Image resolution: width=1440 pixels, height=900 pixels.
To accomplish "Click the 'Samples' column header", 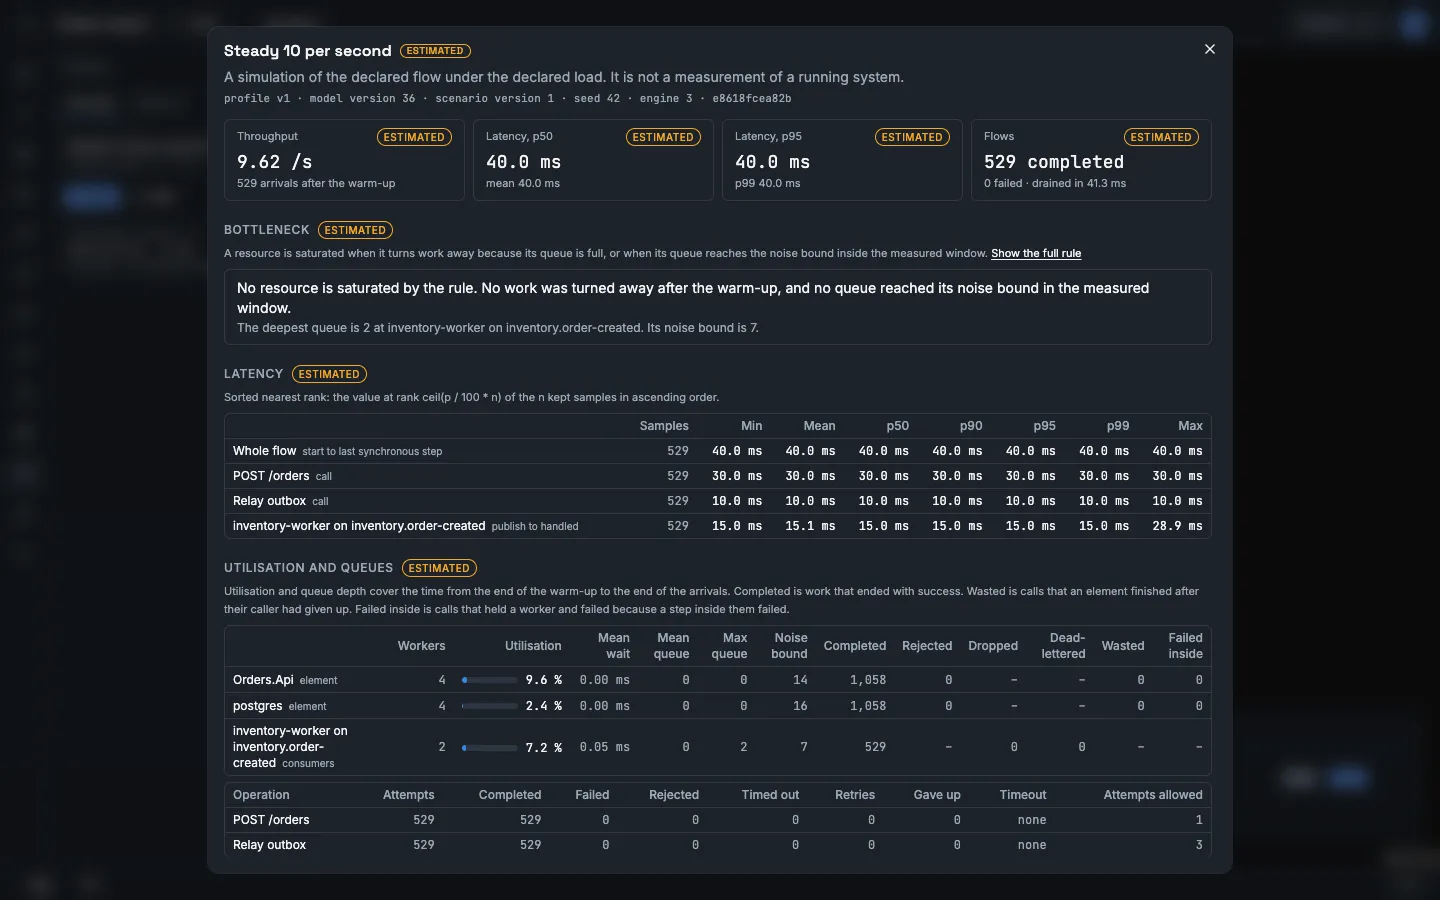I will (x=664, y=426).
